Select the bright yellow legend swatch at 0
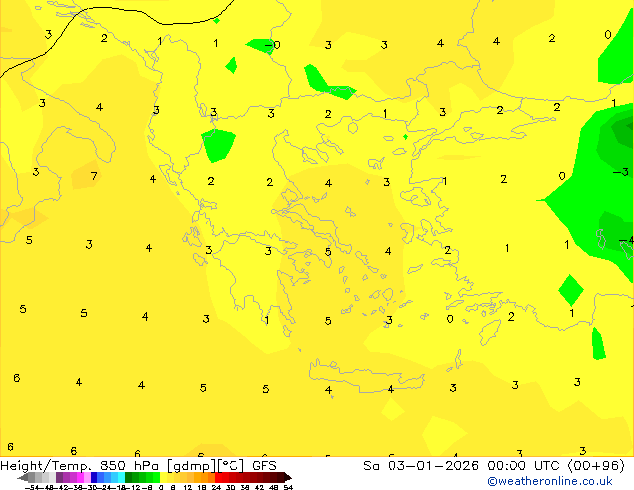This screenshot has width=634, height=490. coord(163,477)
